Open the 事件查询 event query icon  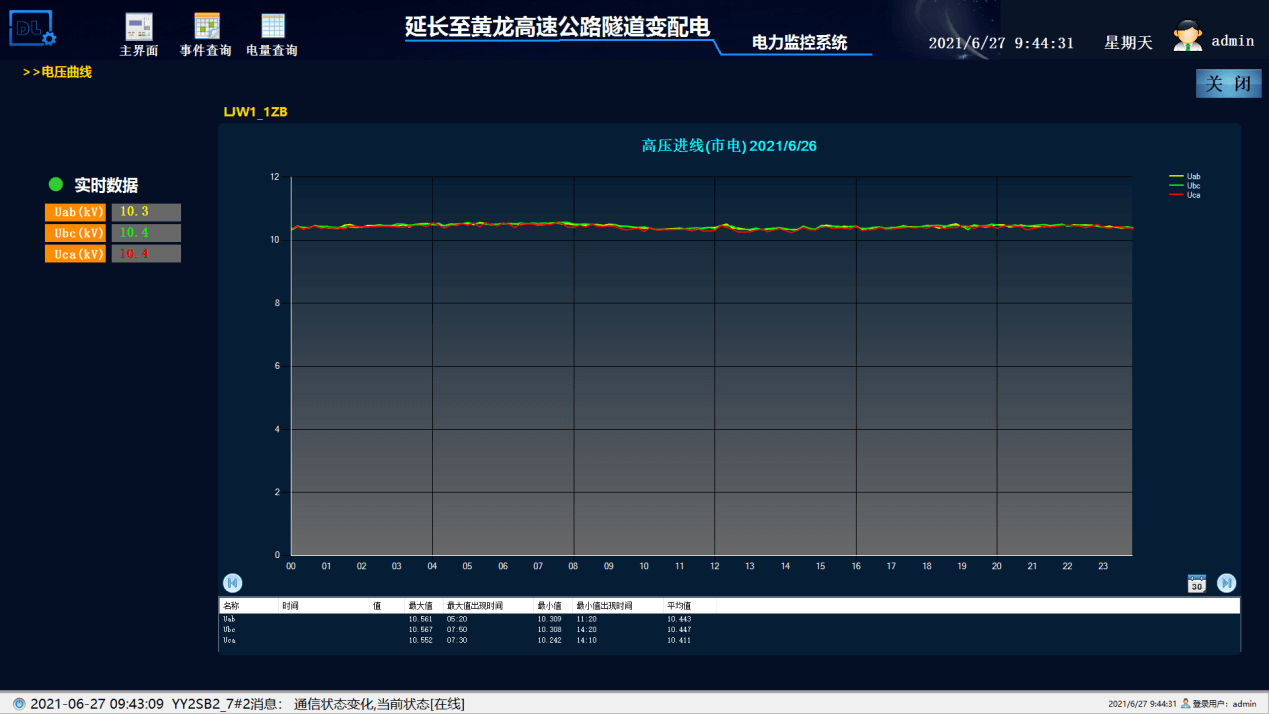pyautogui.click(x=207, y=26)
